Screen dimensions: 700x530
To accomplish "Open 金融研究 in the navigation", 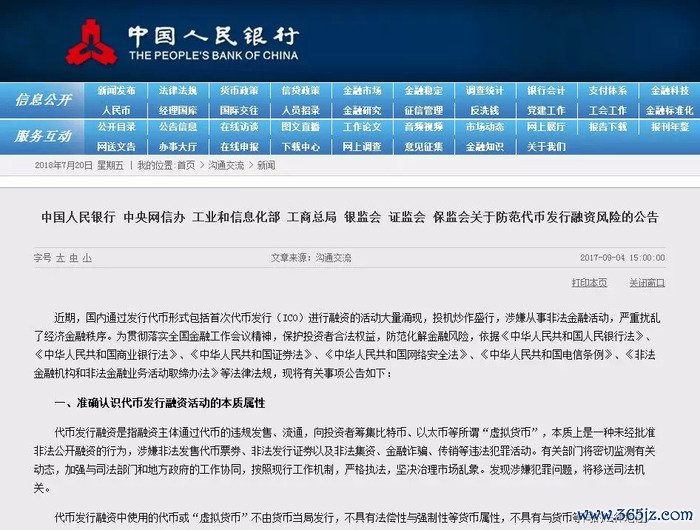I will [362, 110].
